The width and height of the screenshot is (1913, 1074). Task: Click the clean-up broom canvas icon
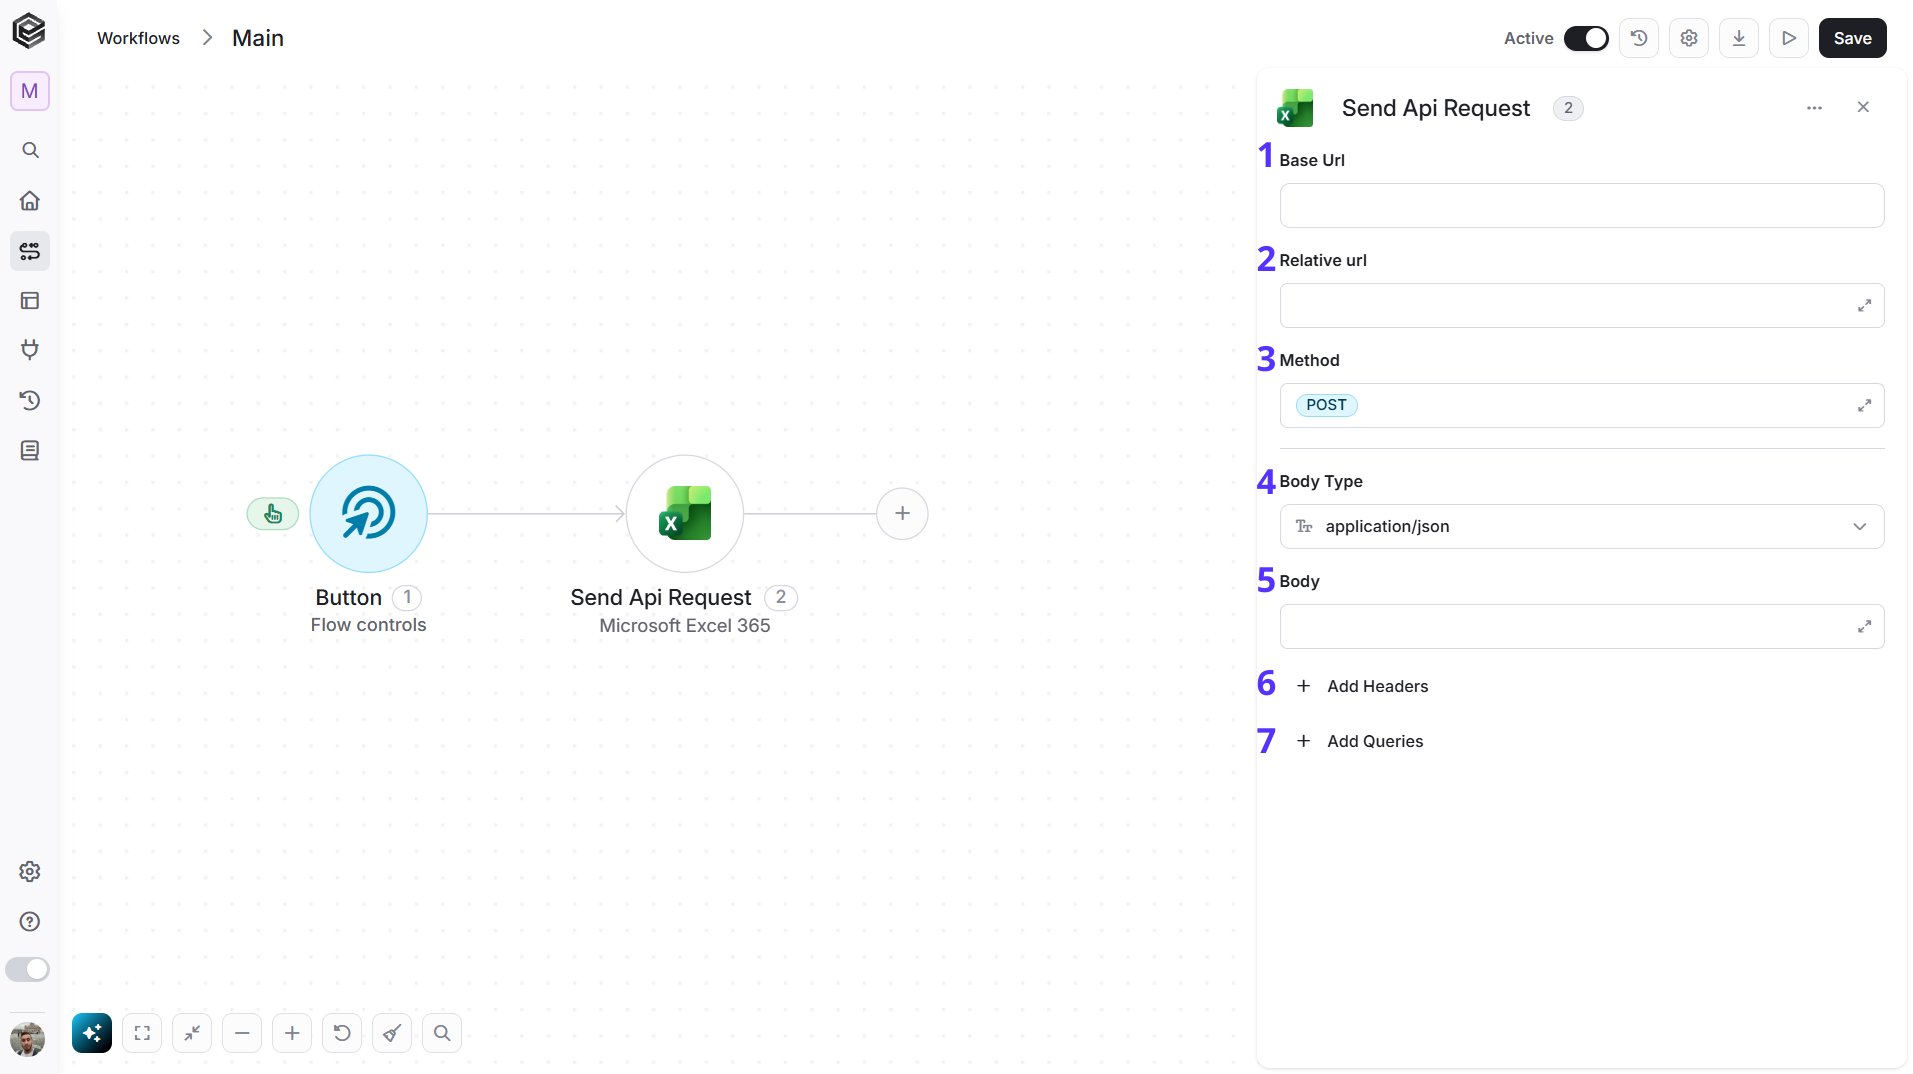coord(392,1033)
